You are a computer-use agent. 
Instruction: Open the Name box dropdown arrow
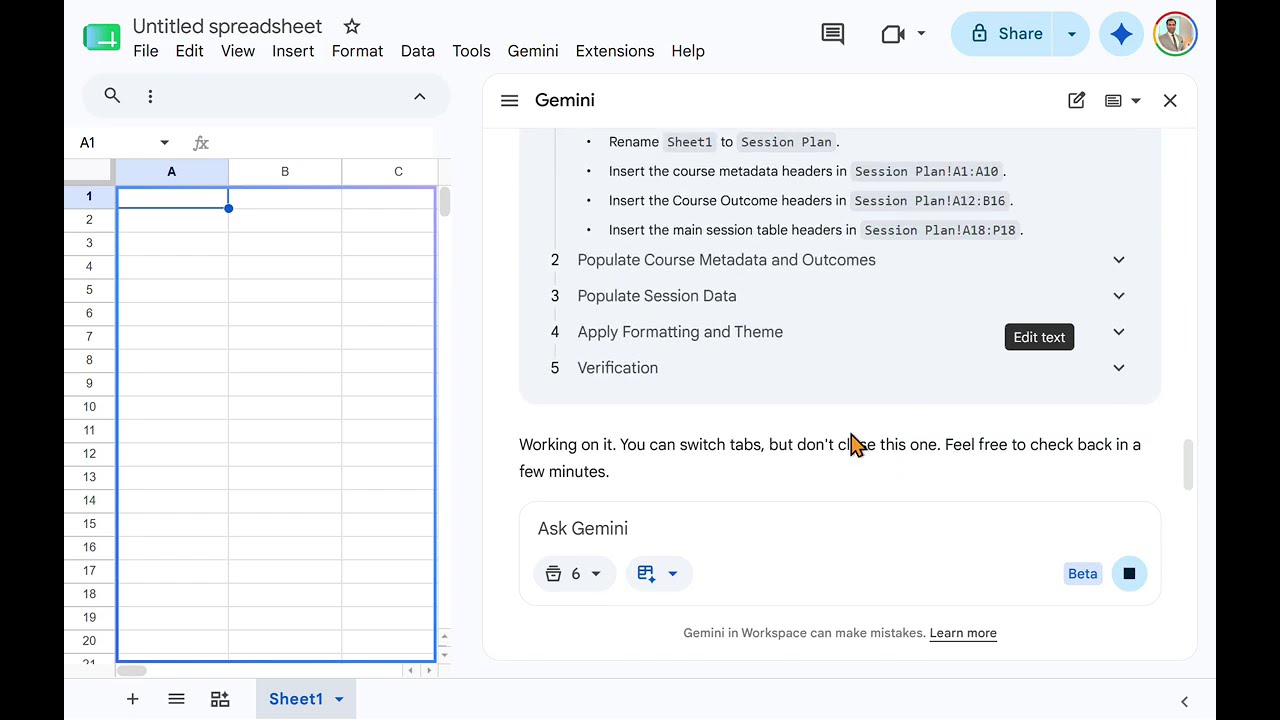(165, 143)
